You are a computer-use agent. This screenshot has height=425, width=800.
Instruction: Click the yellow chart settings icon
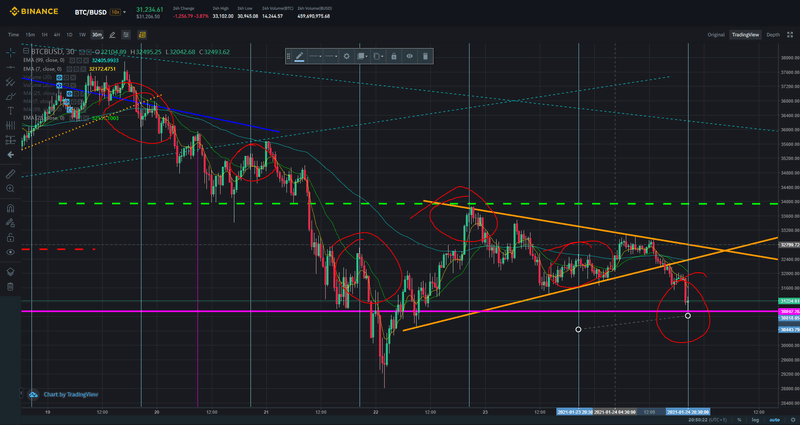tap(142, 35)
